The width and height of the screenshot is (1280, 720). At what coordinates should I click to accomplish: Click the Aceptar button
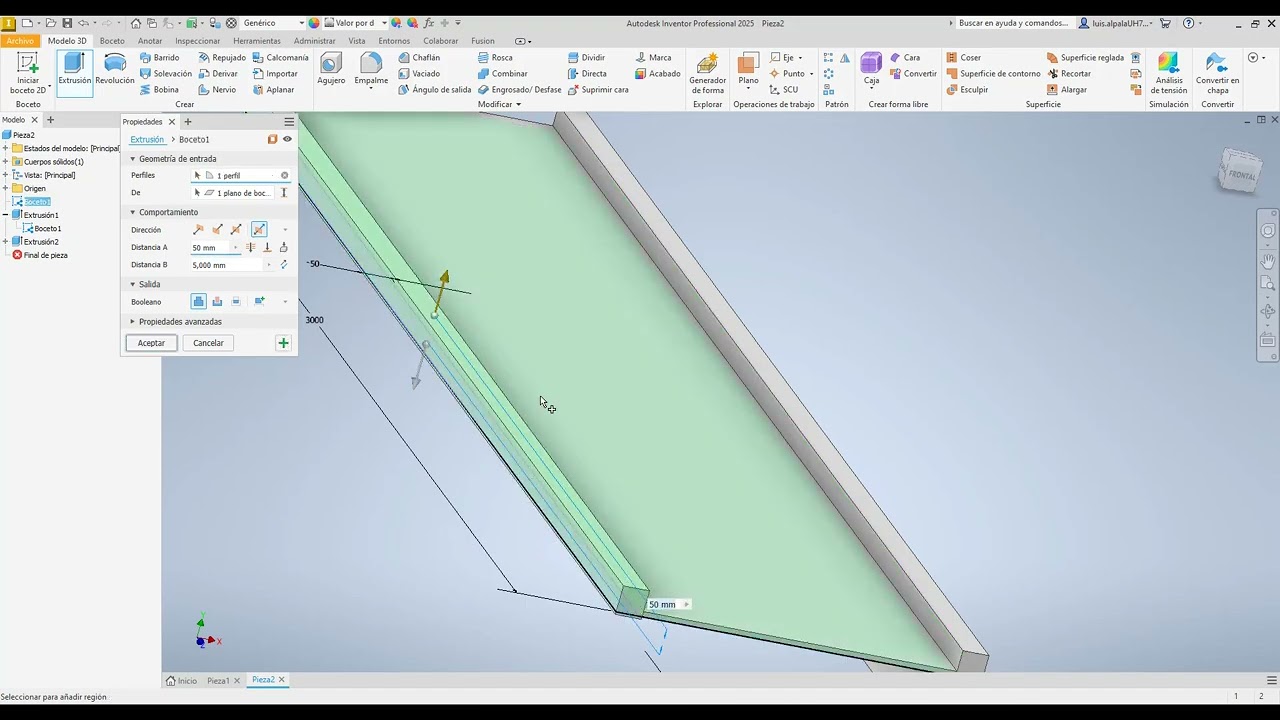(151, 343)
